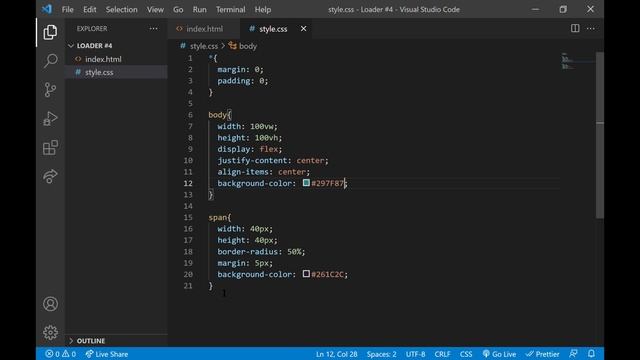Start Live Share from status bar

[x=107, y=354]
